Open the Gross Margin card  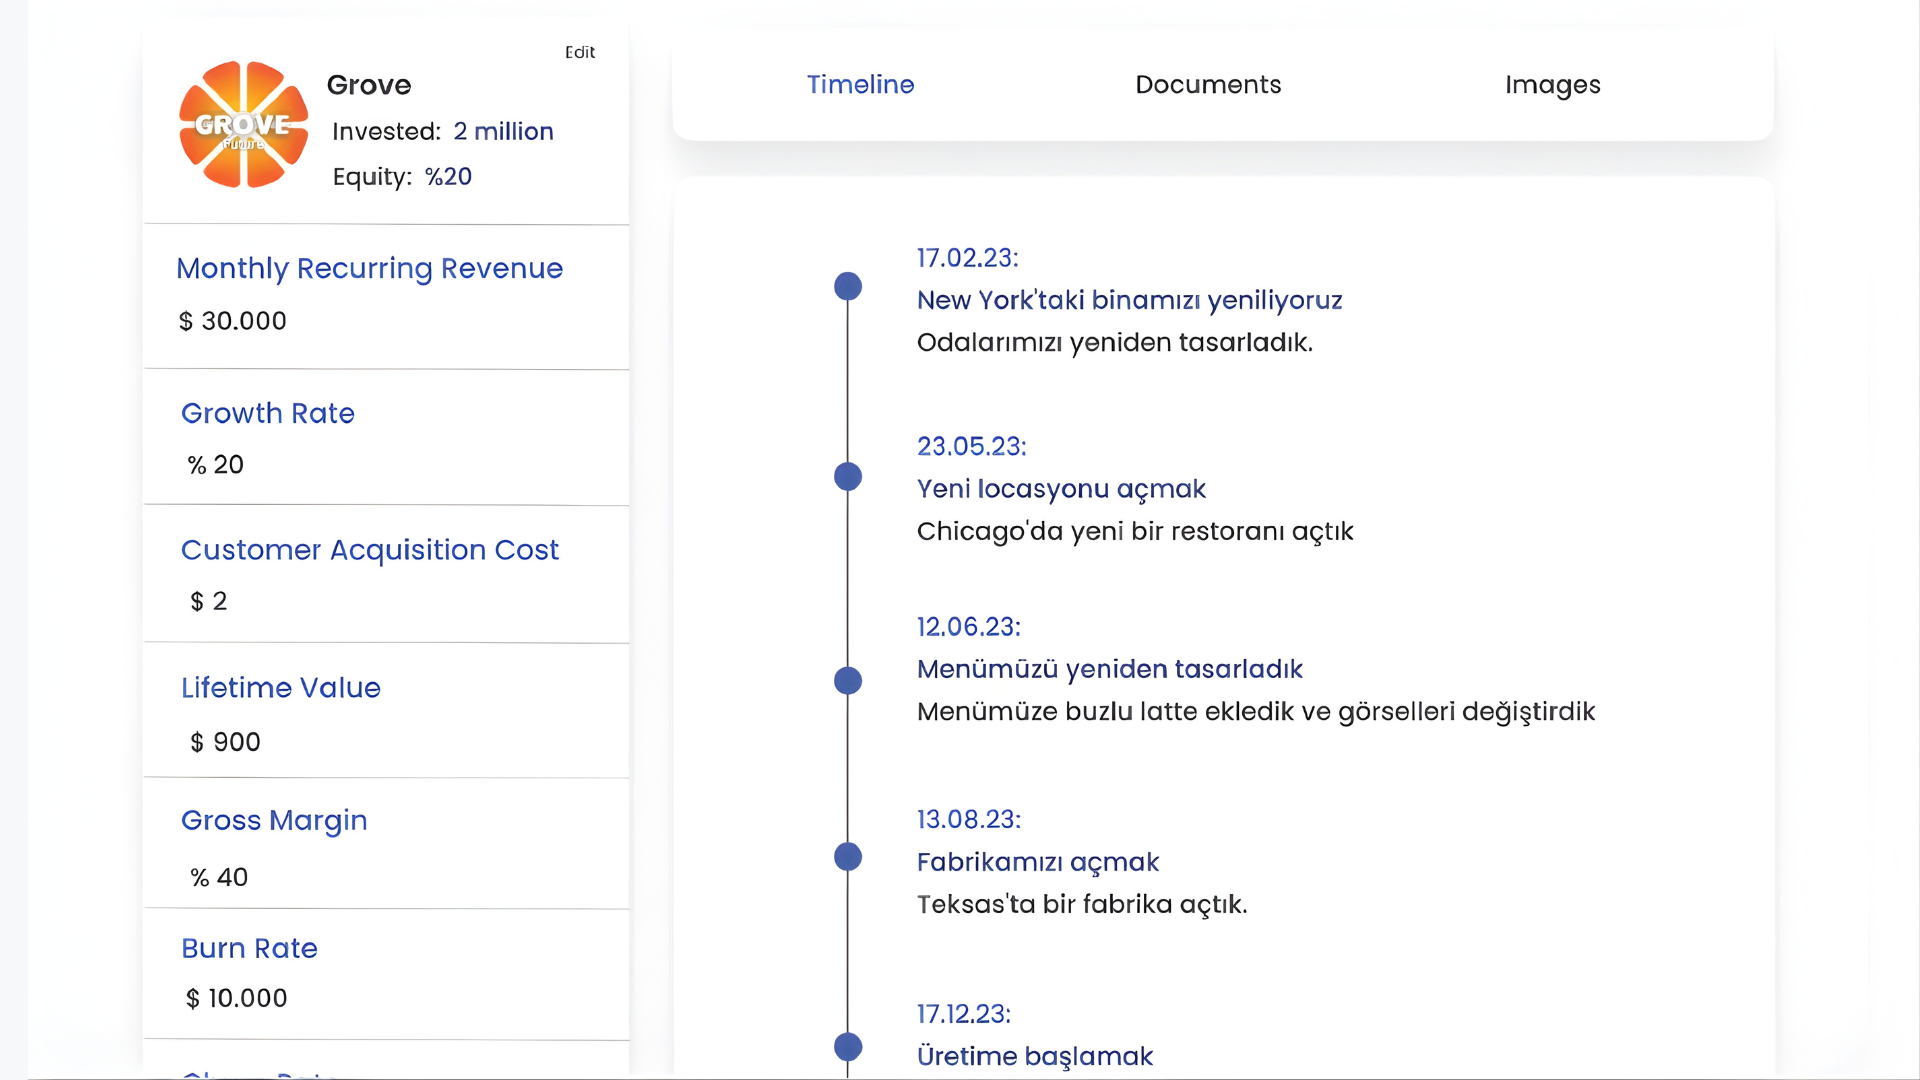tap(274, 820)
